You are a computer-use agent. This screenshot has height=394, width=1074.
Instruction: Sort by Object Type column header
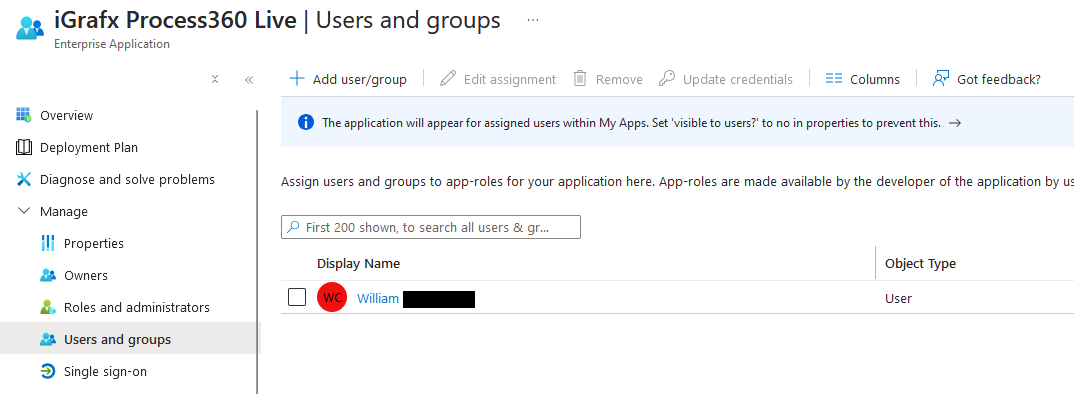[x=920, y=263]
